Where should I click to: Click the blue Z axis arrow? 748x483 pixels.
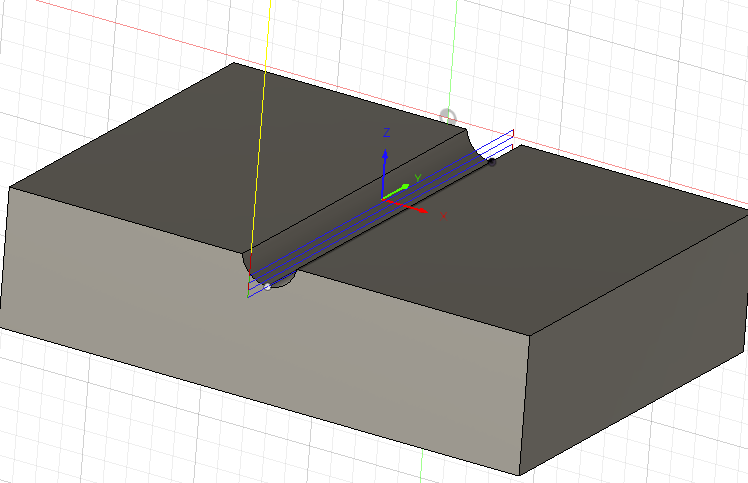[x=384, y=172]
